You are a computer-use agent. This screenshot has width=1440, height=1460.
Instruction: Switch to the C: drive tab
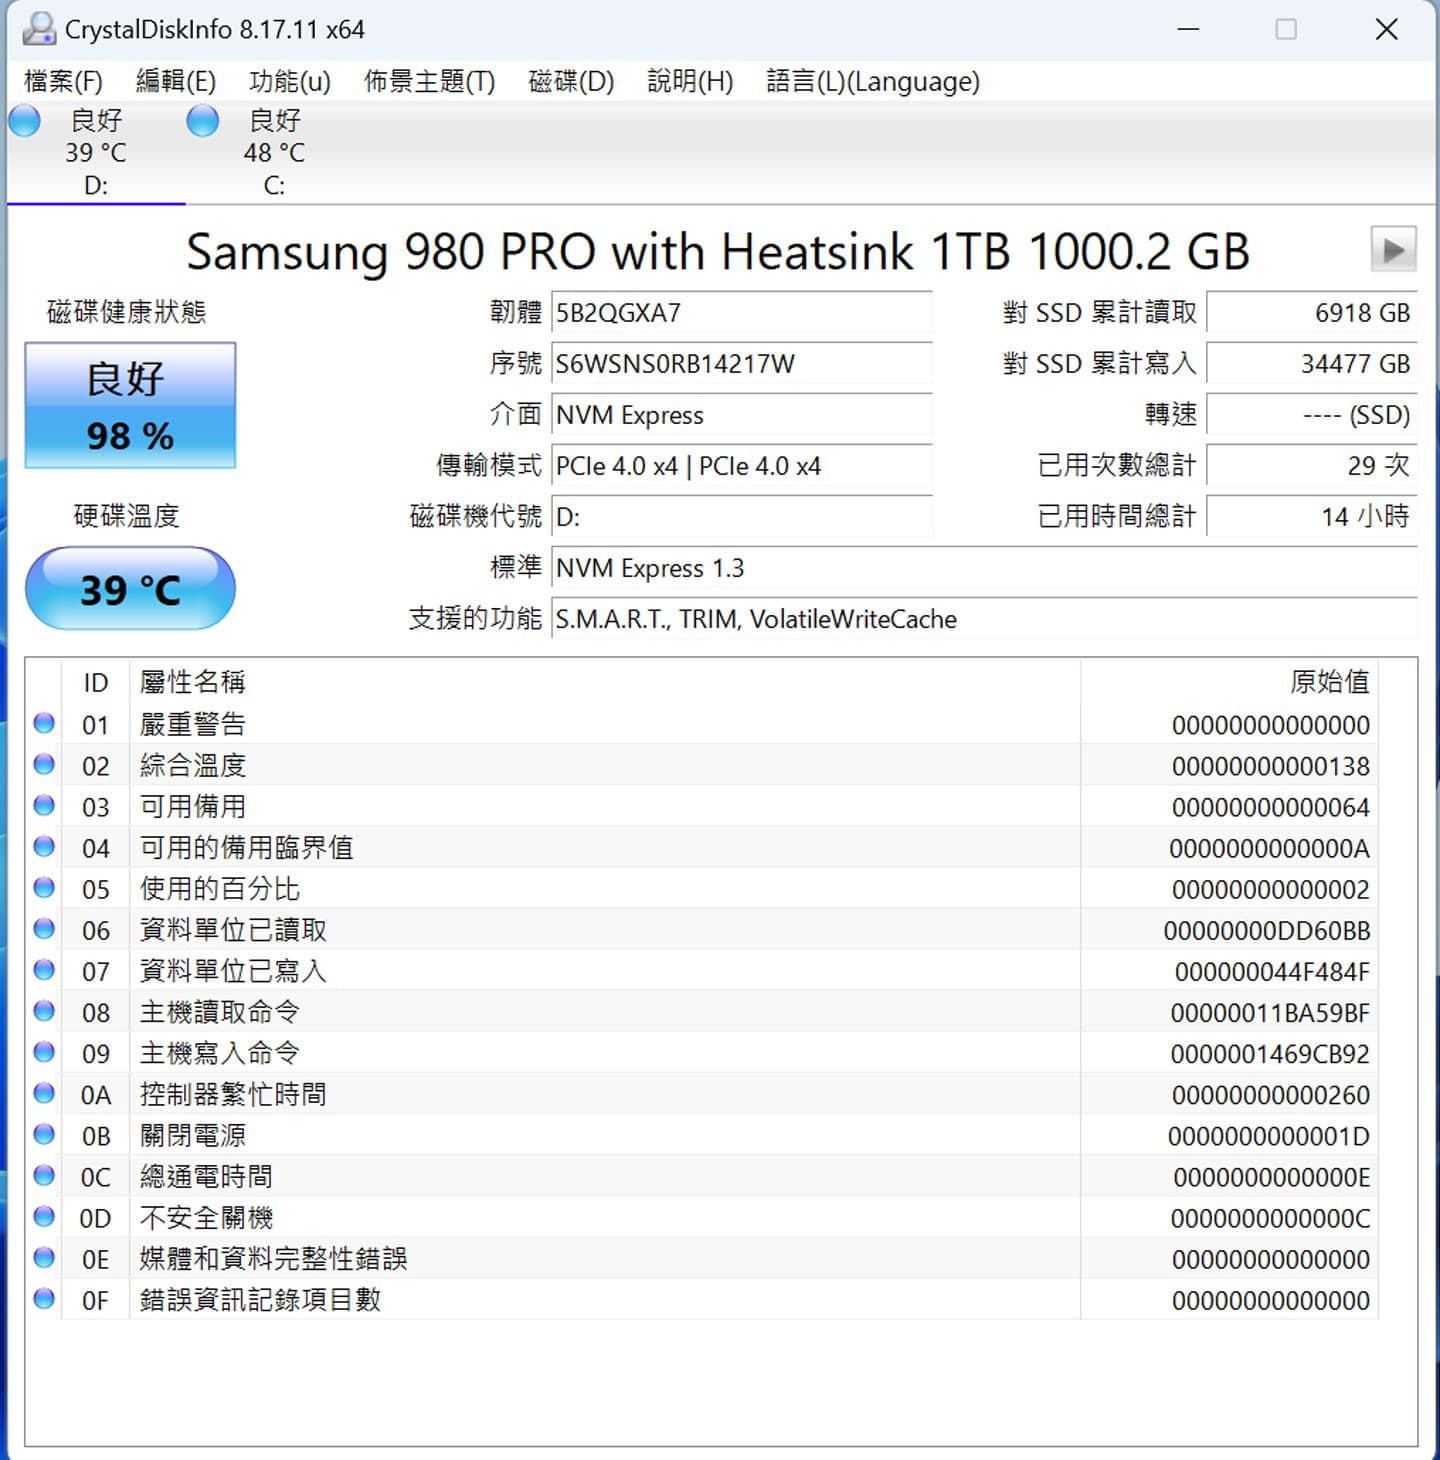[x=274, y=150]
